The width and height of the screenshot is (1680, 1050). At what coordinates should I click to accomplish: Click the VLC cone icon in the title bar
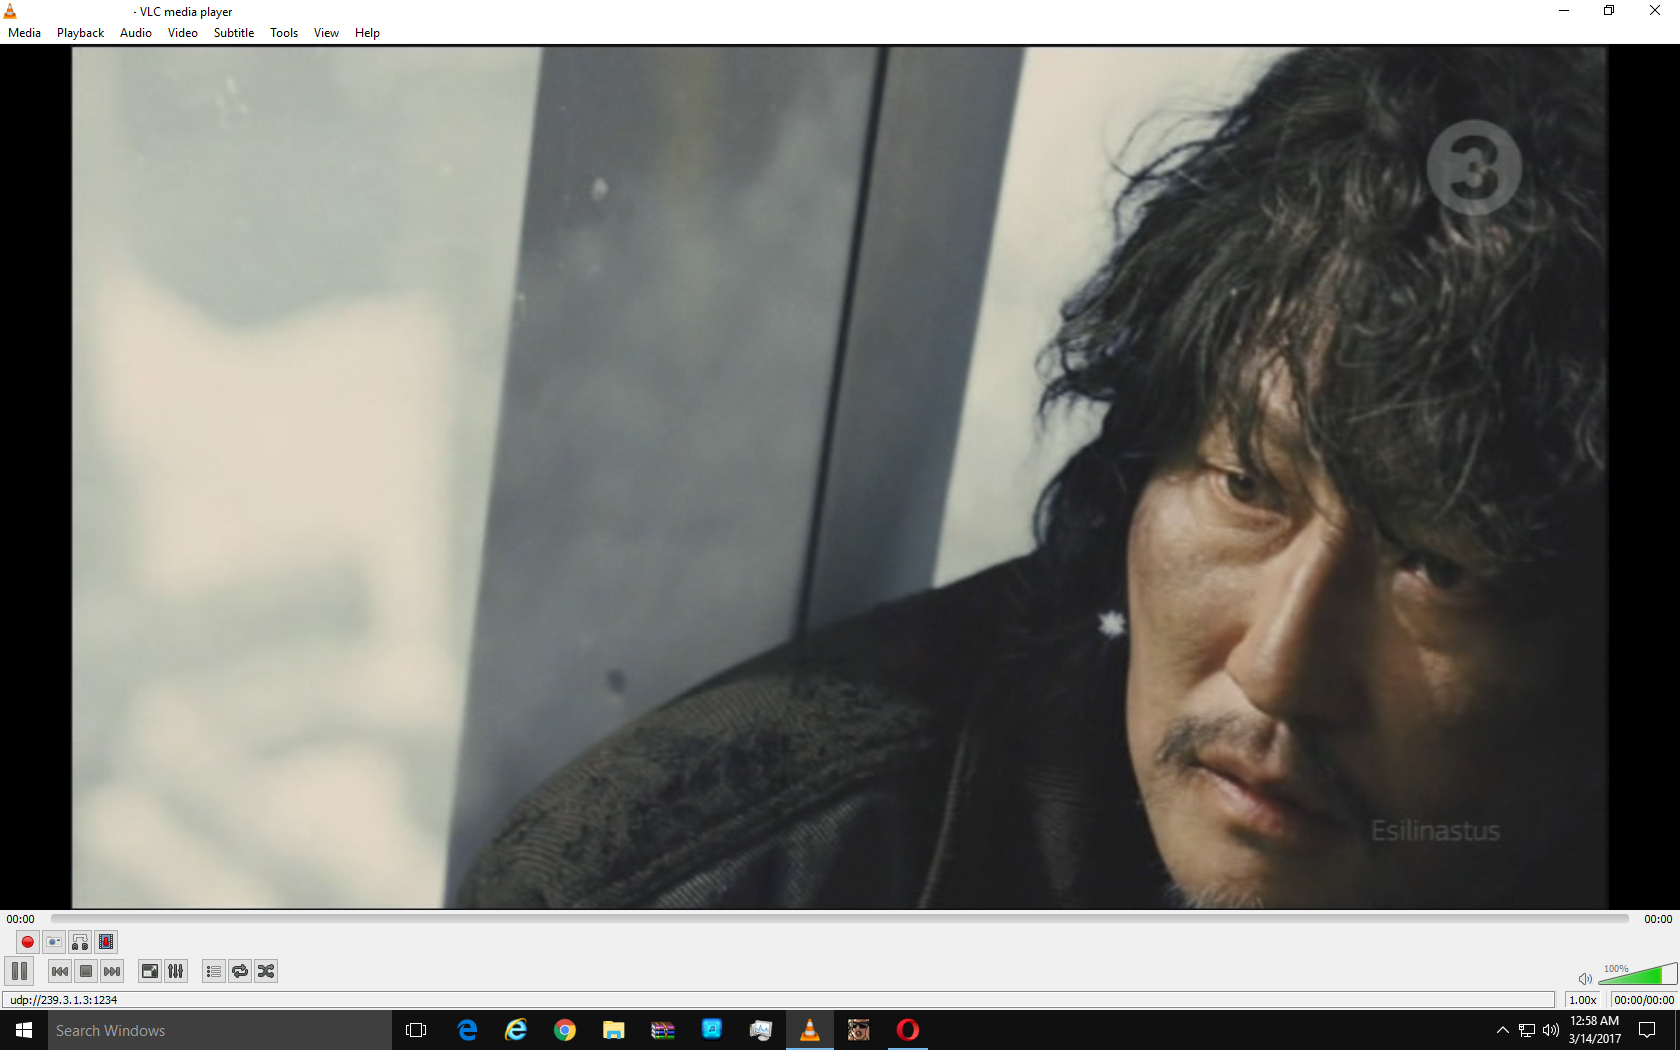(x=10, y=11)
